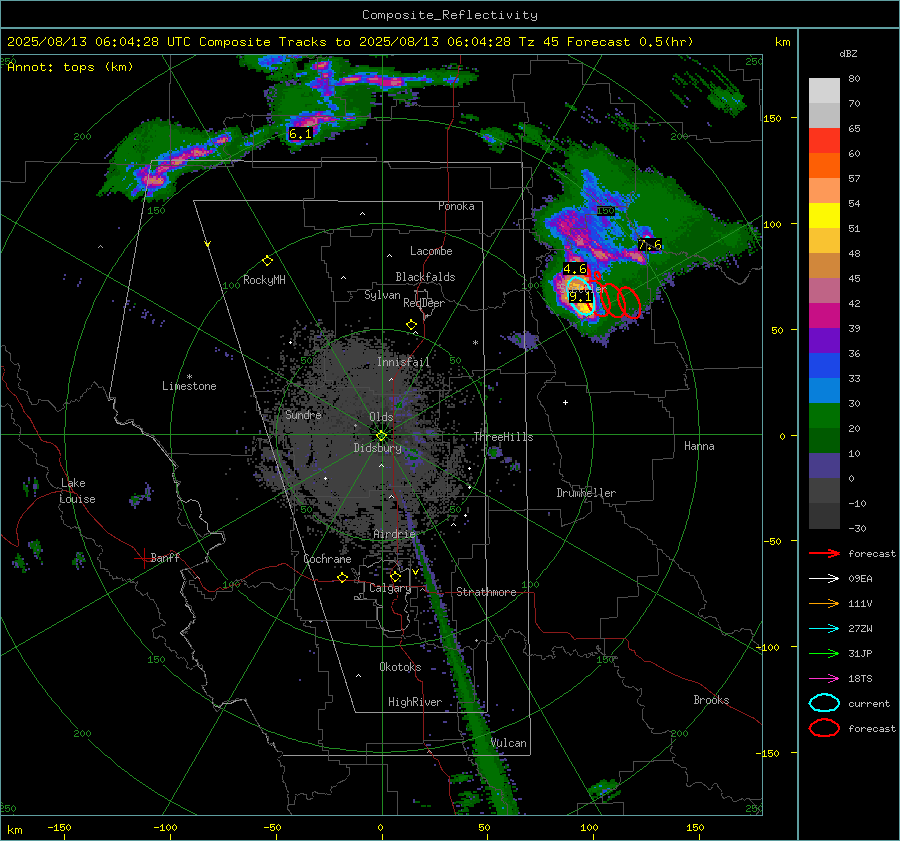The image size is (900, 841).
Task: Click the red forecast arrow in legend
Action: [824, 553]
